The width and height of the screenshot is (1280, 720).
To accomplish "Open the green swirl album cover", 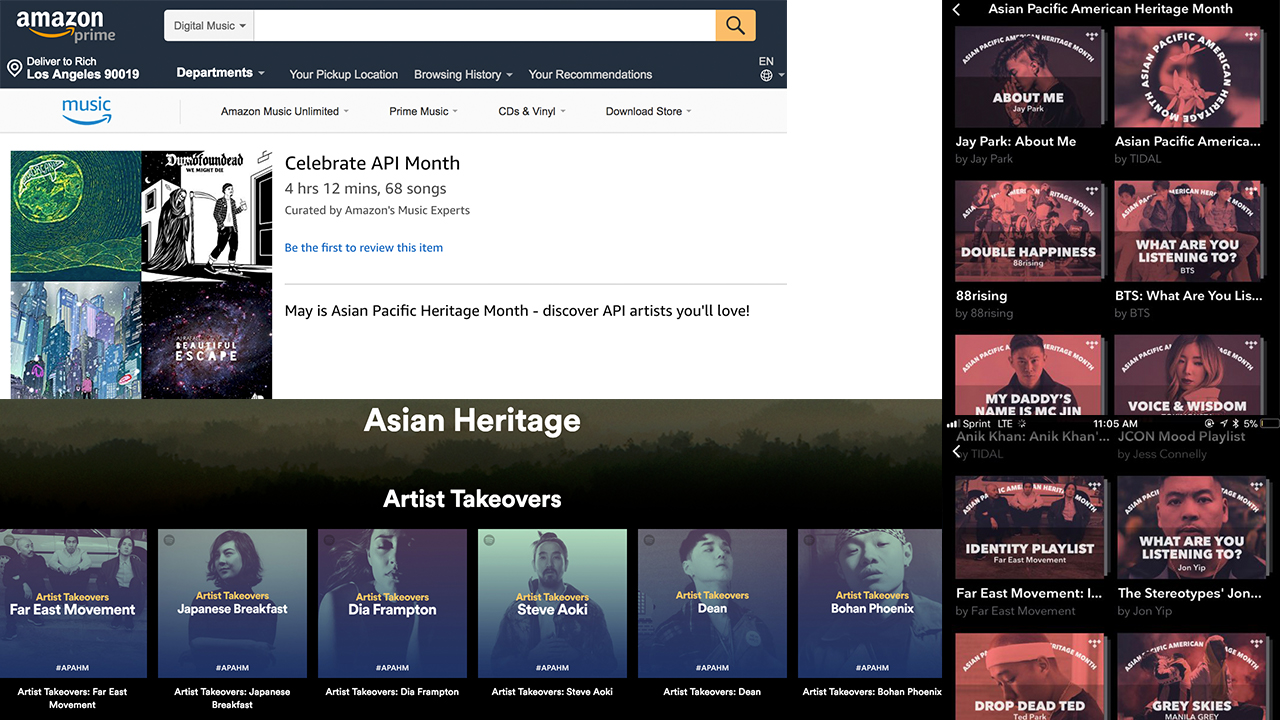I will click(x=75, y=215).
